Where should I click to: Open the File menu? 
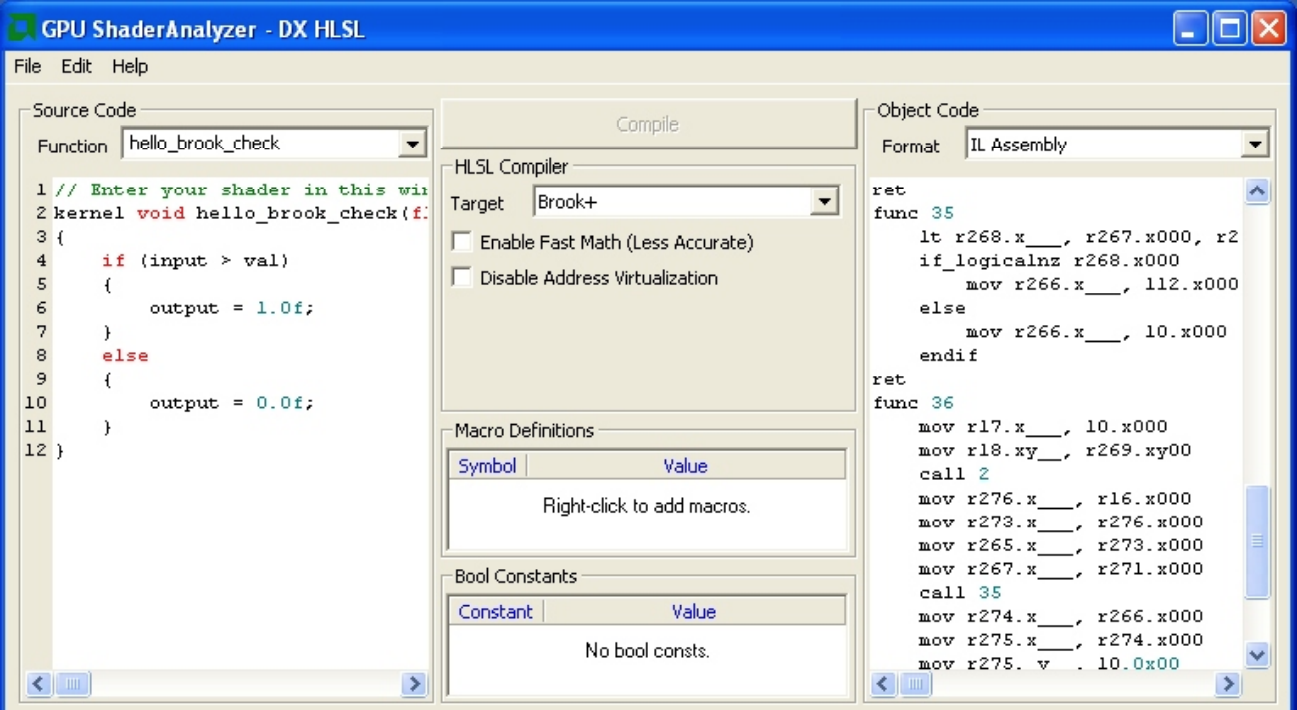point(27,66)
